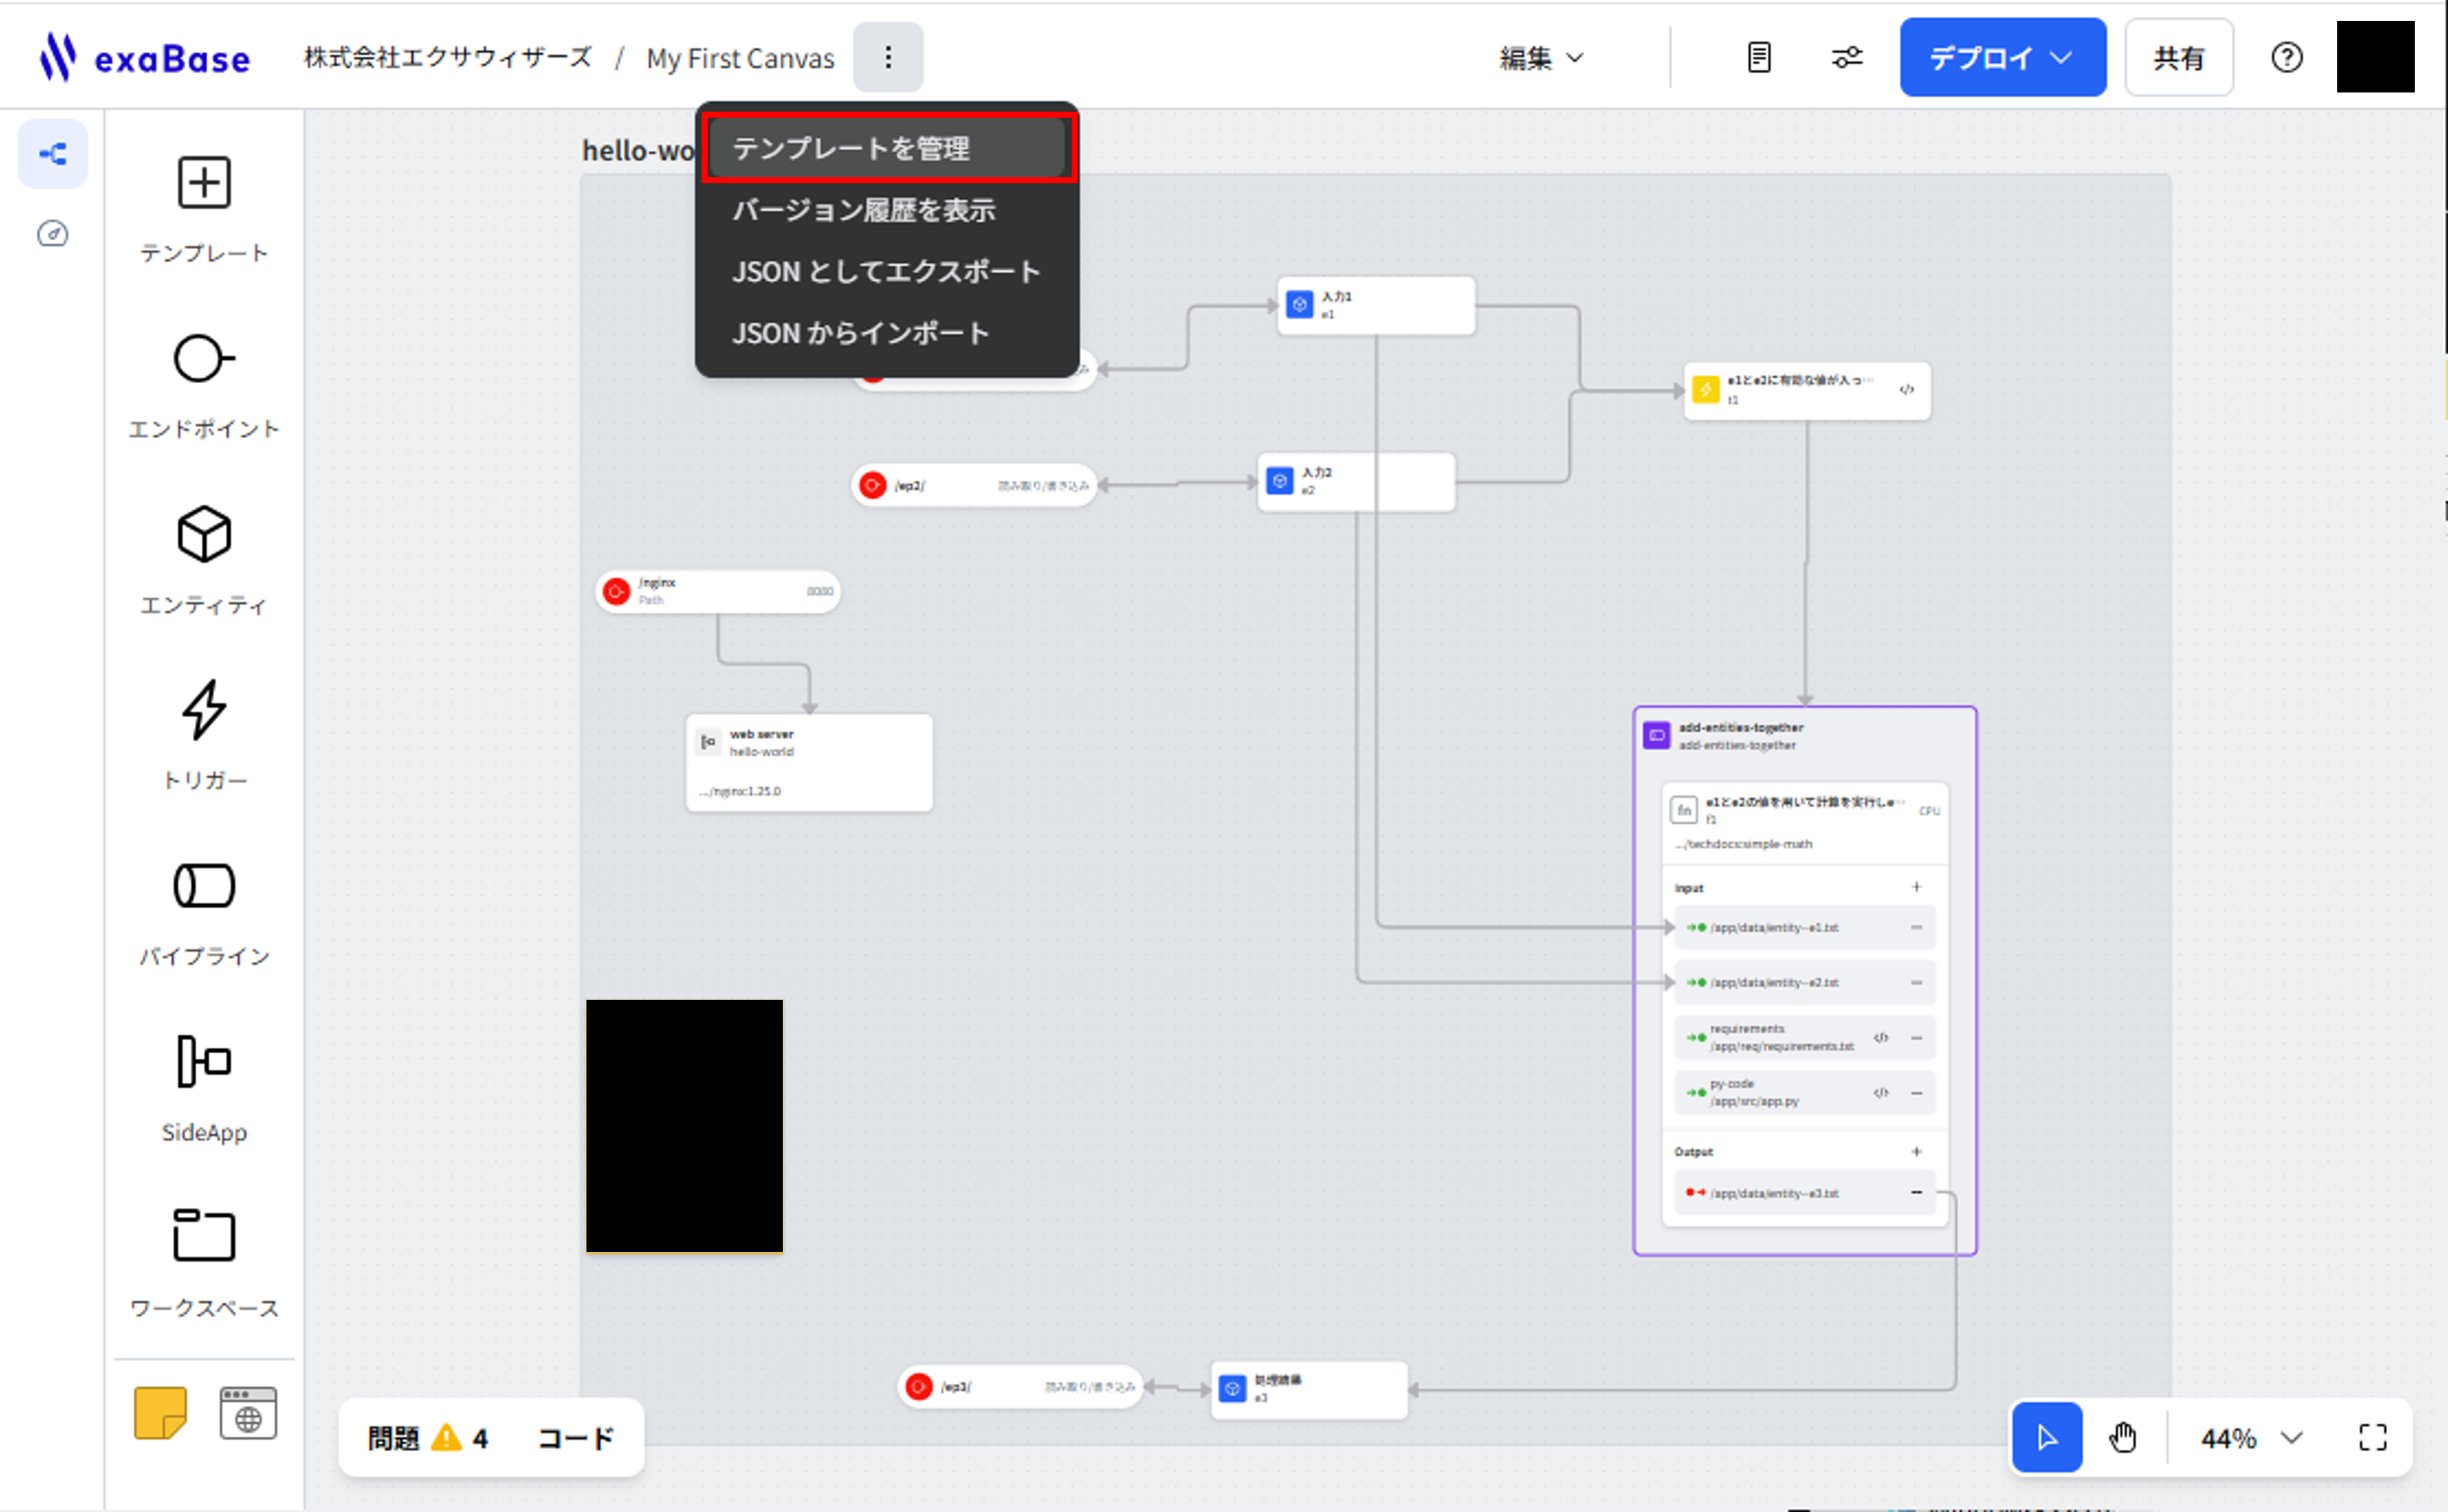Select the Workspace (ワークスペース) tool
Viewport: 2448px width, 1512px height.
[204, 1237]
